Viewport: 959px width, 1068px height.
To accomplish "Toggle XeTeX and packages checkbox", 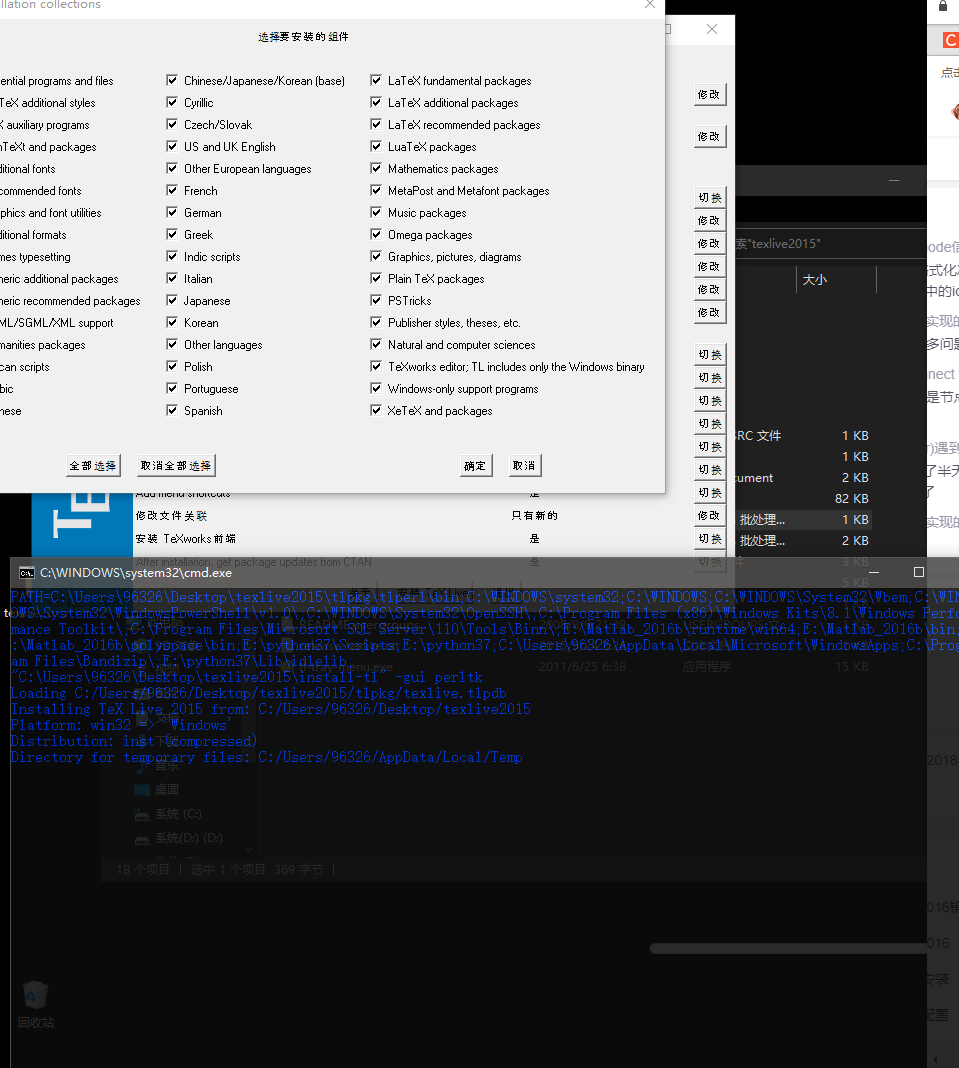I will click(x=376, y=411).
